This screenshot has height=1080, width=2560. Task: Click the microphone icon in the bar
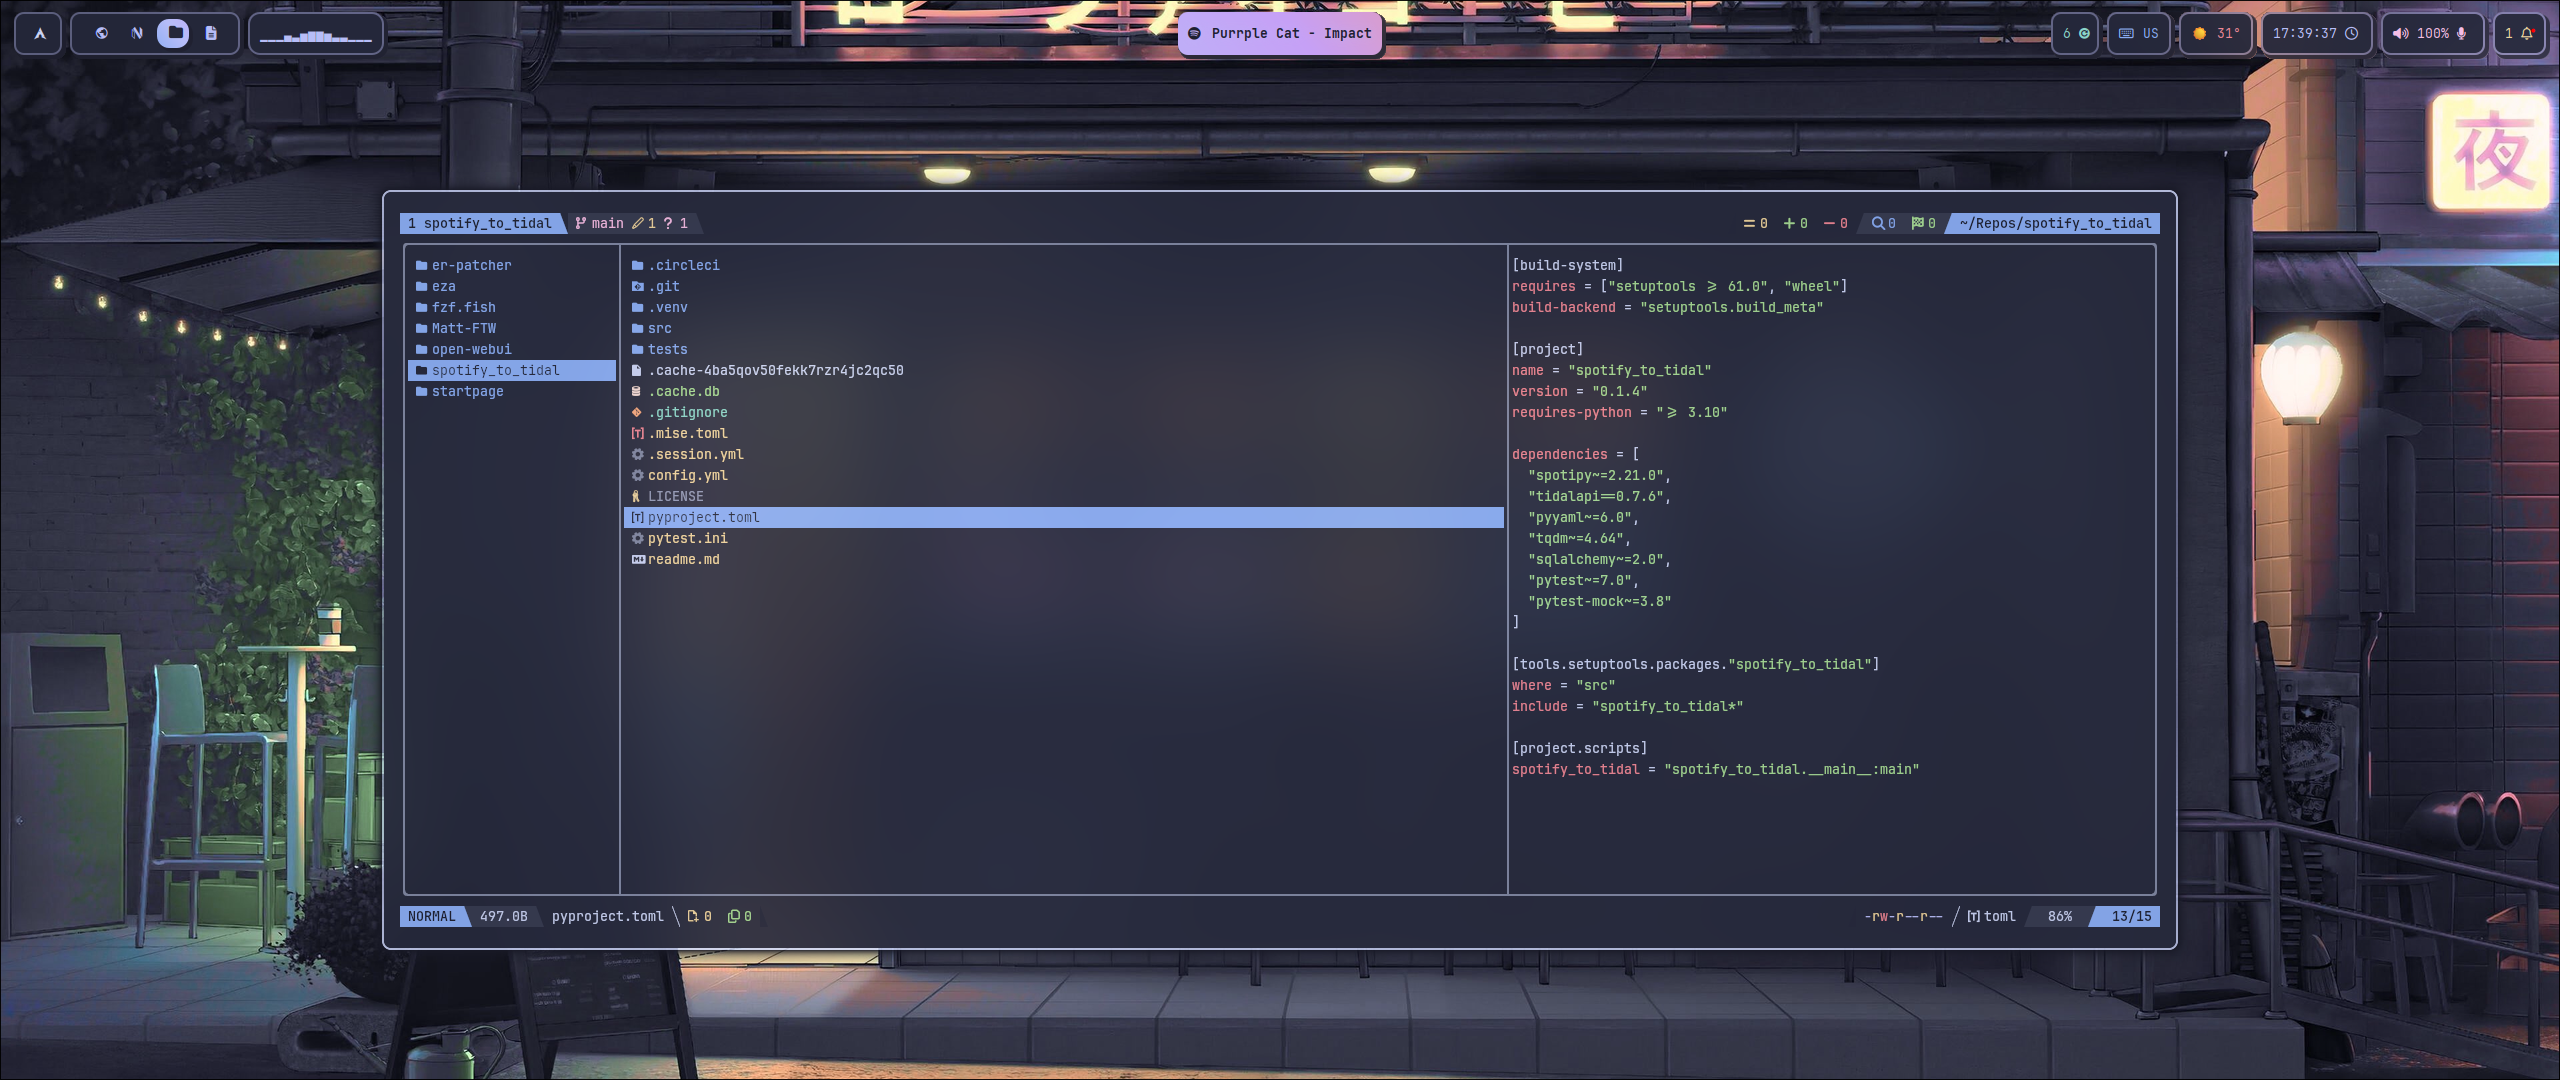(2462, 33)
